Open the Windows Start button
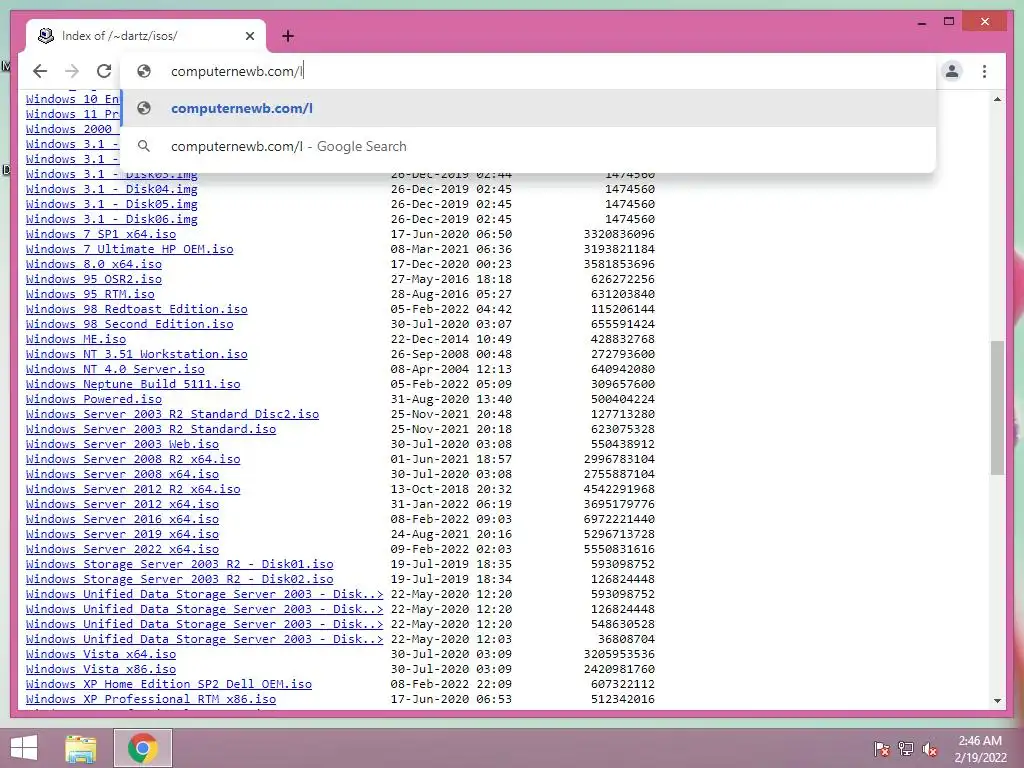1024x768 pixels. tap(24, 748)
